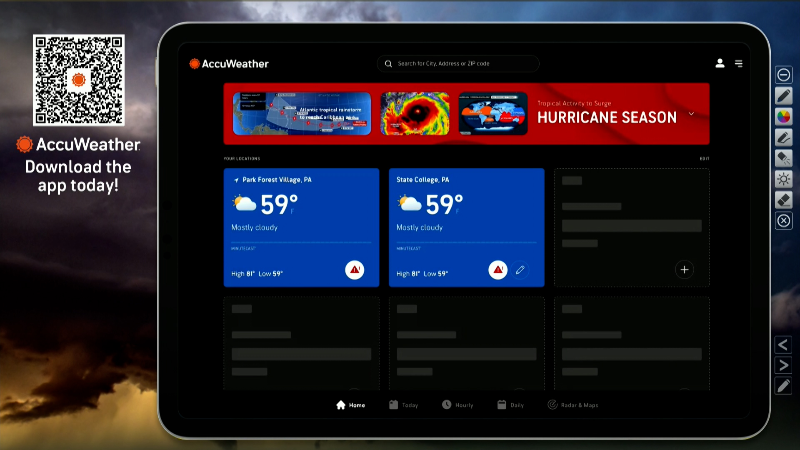
Task: Open the Park Forest Village, PA location name
Action: click(277, 180)
